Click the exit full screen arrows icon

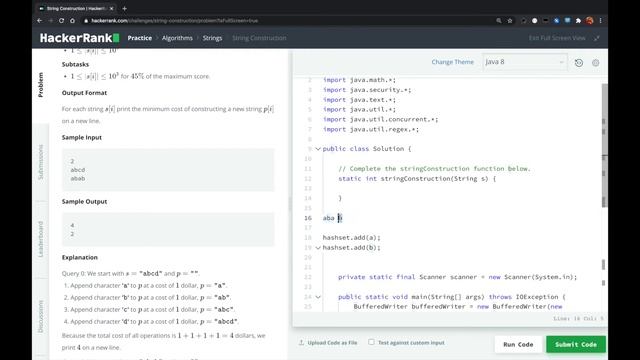pos(597,38)
